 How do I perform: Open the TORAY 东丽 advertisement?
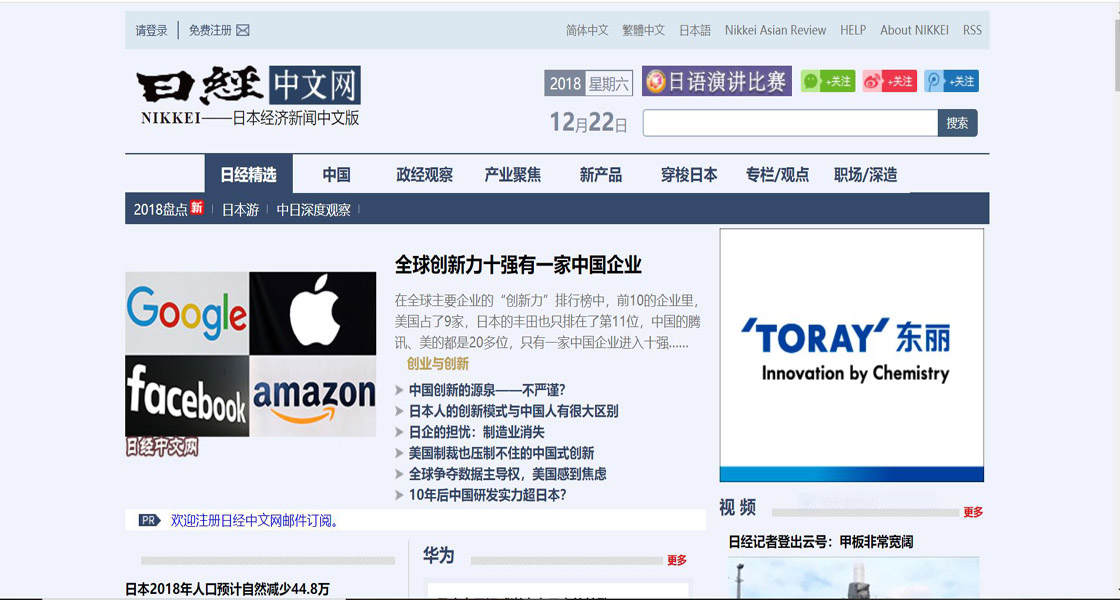(851, 355)
